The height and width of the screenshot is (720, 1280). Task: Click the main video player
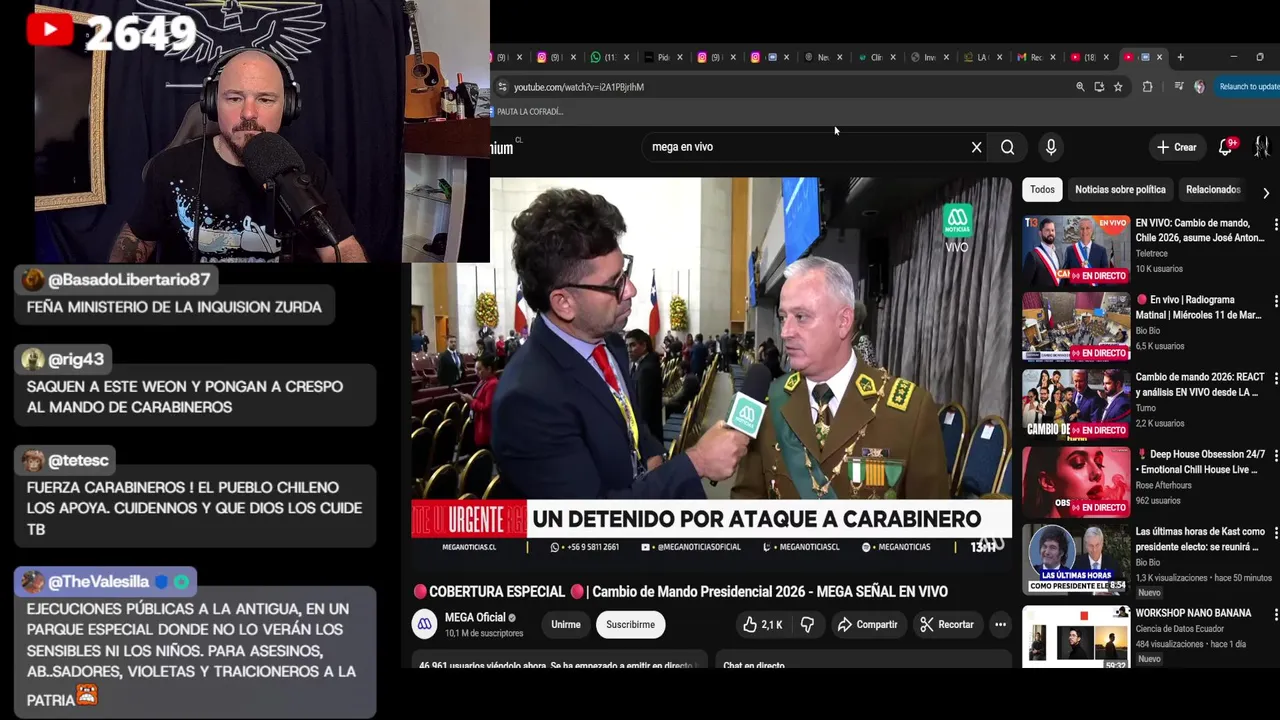tap(711, 370)
